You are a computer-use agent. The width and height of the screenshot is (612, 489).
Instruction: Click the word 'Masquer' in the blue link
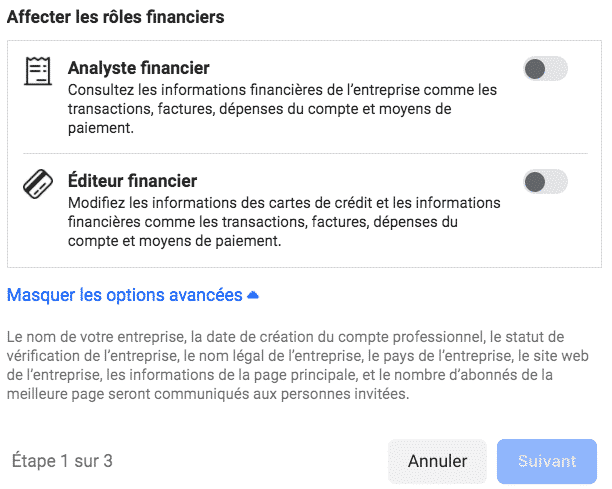pyautogui.click(x=39, y=295)
